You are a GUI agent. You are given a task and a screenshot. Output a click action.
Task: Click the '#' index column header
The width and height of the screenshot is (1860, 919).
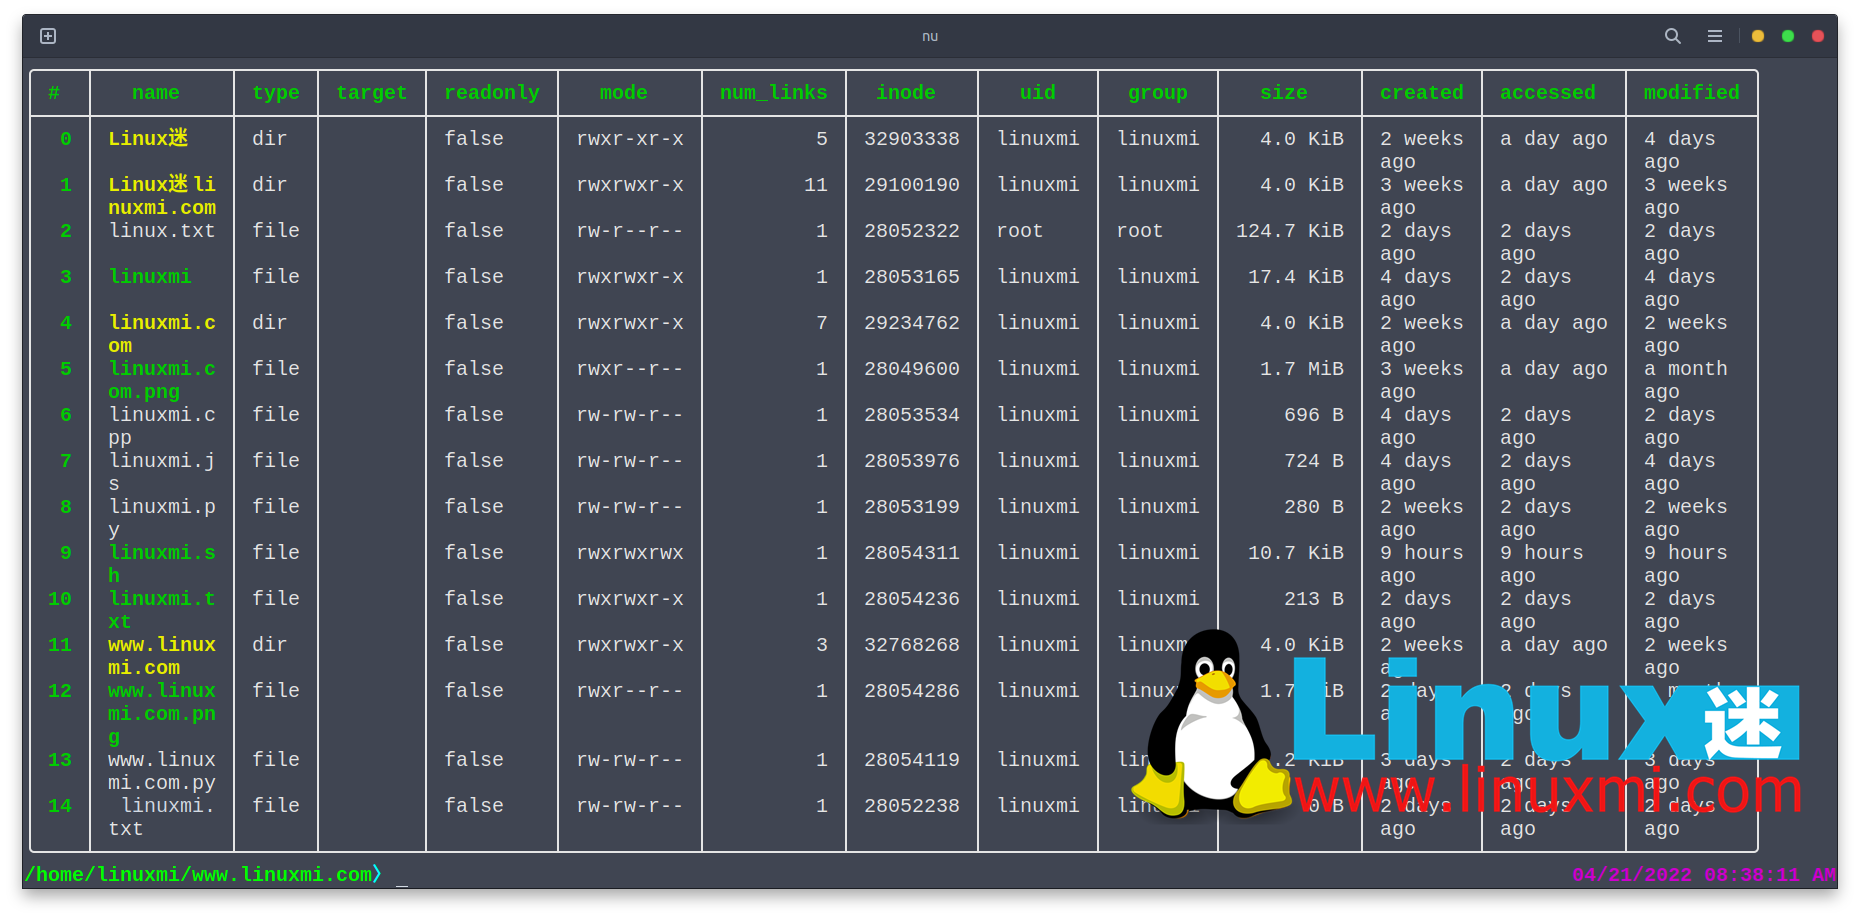54,93
